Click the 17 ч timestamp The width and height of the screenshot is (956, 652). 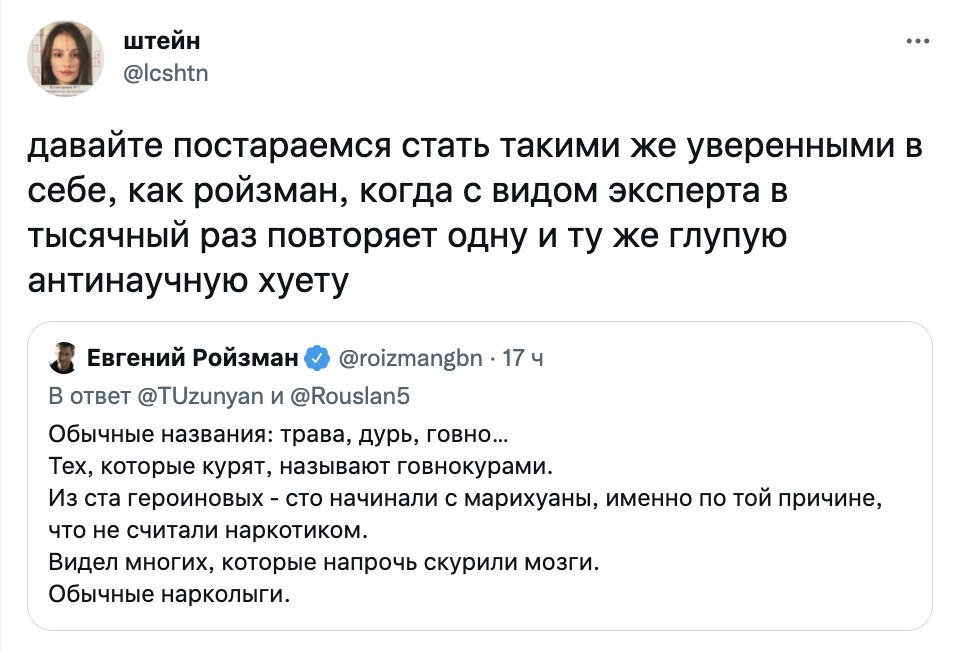coord(522,357)
